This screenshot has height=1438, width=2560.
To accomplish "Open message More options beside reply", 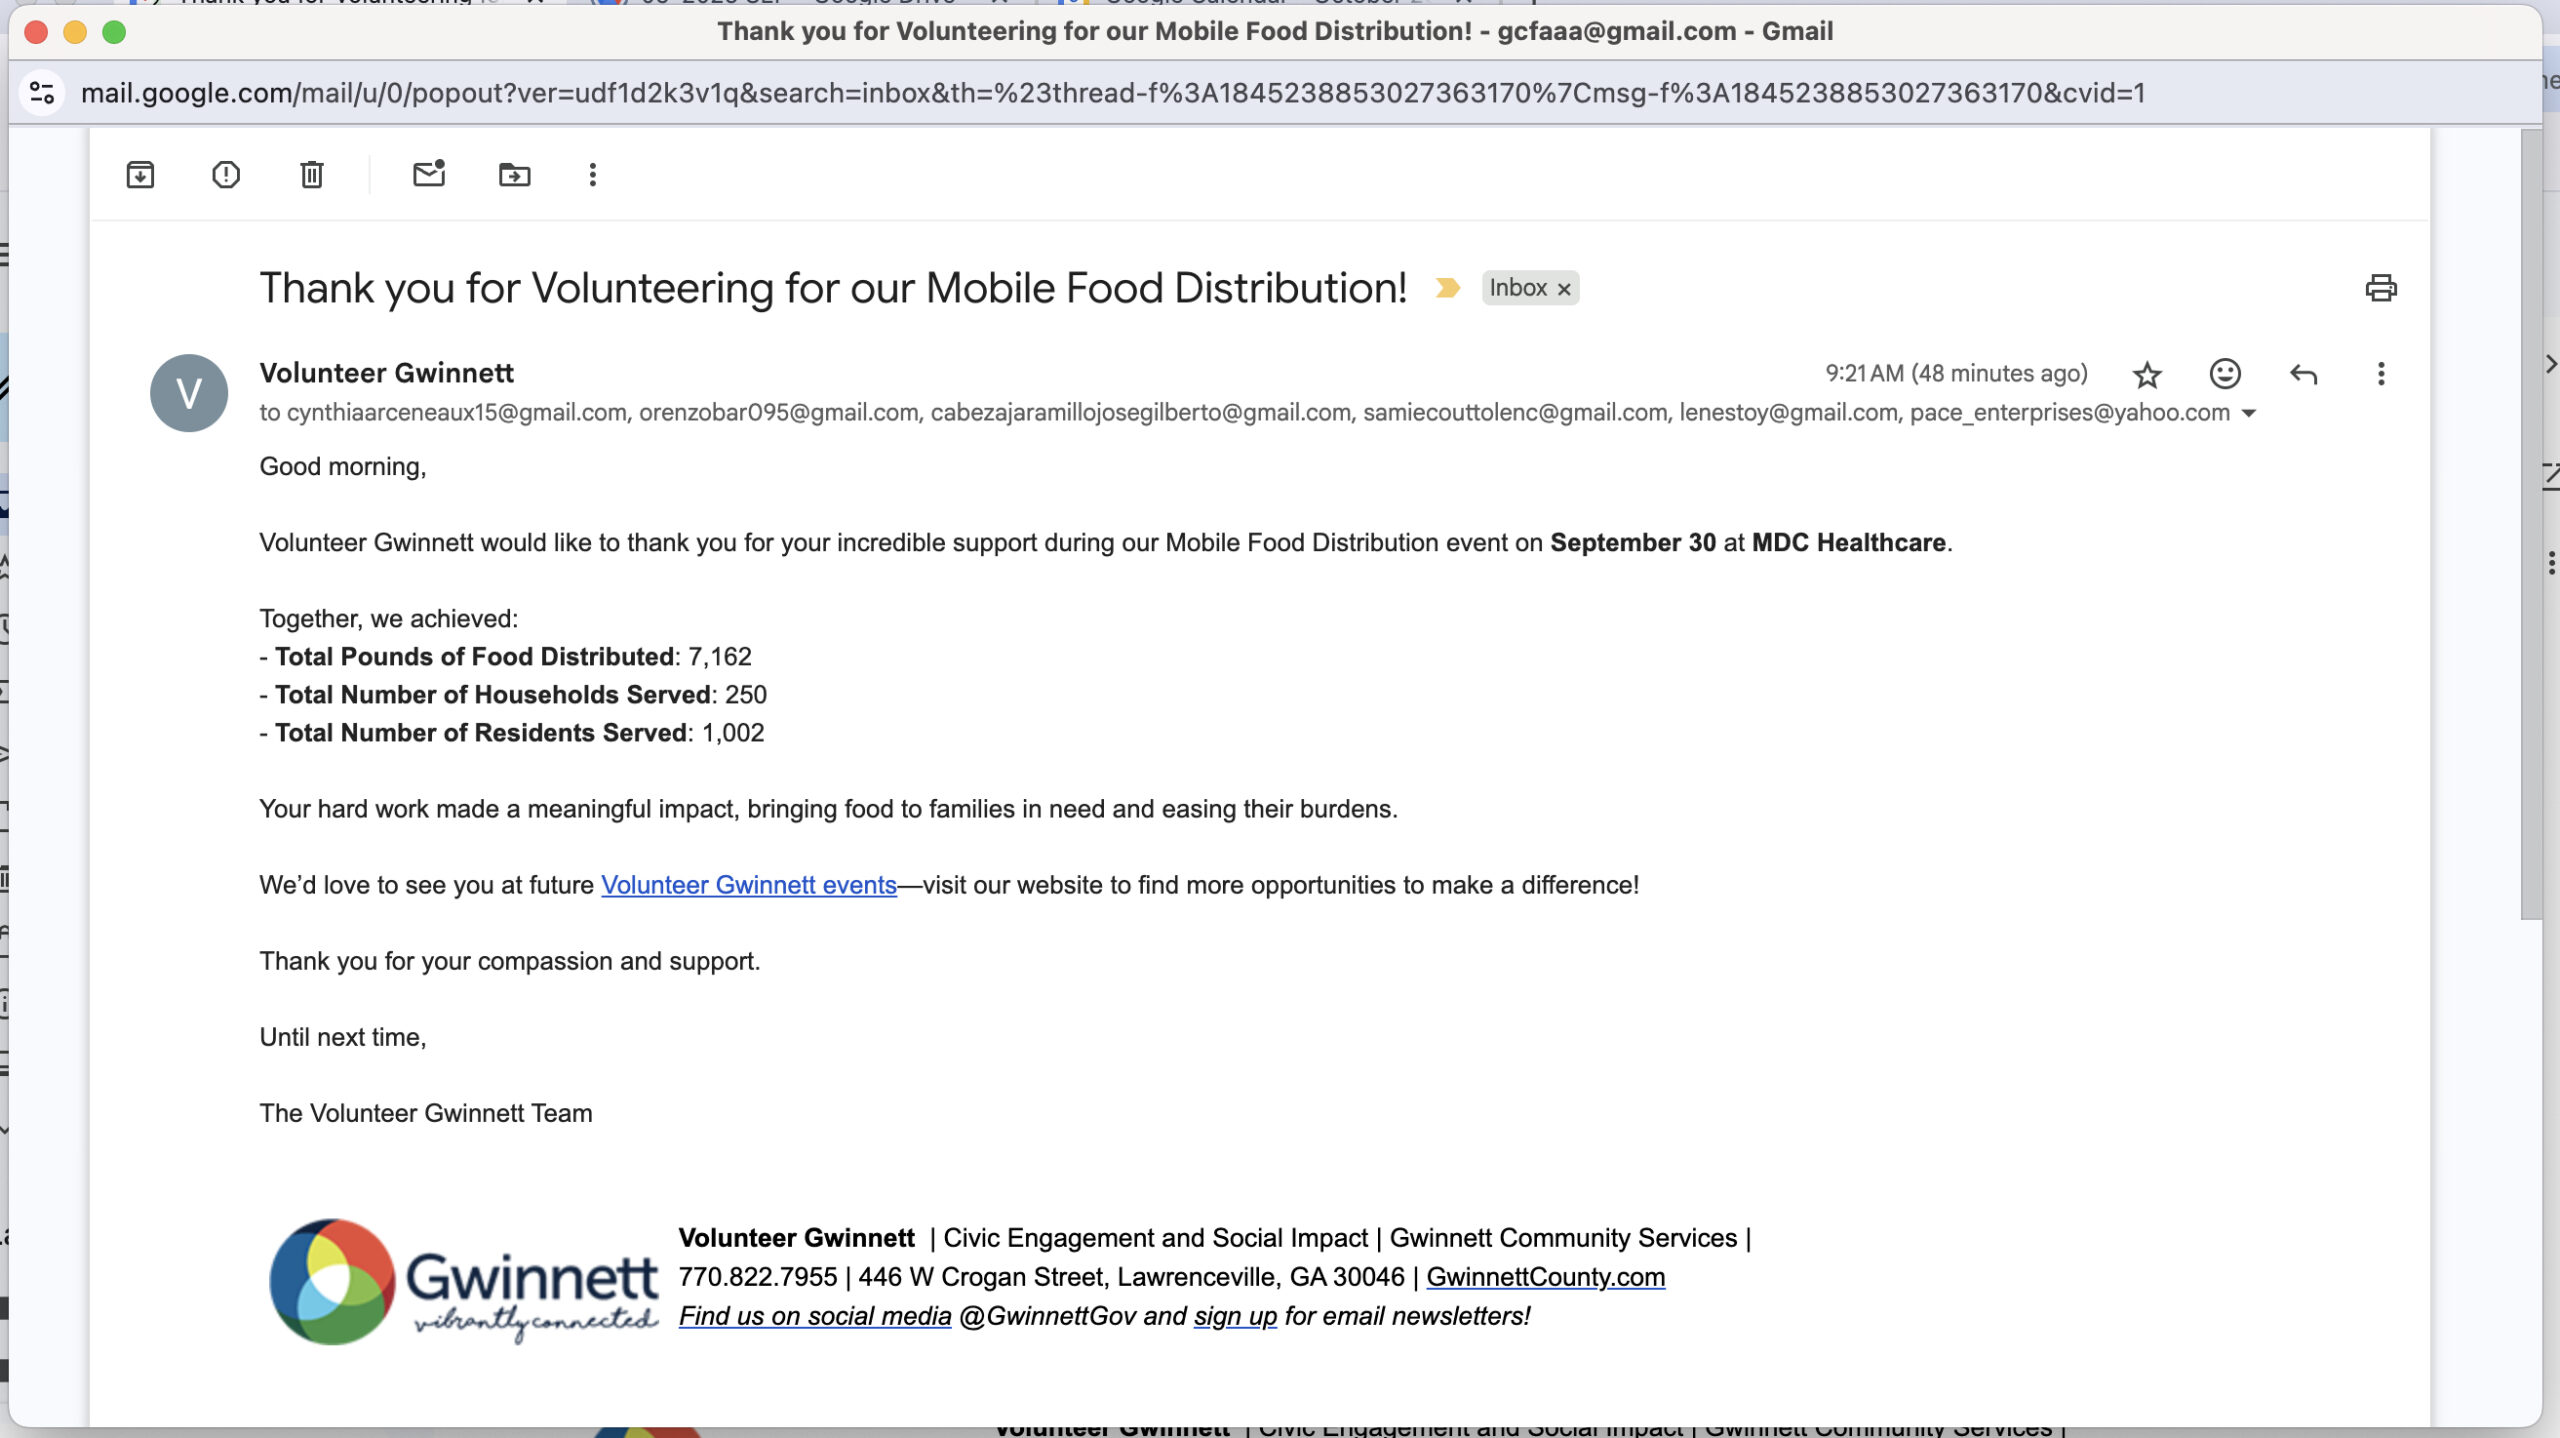I will coord(2381,374).
